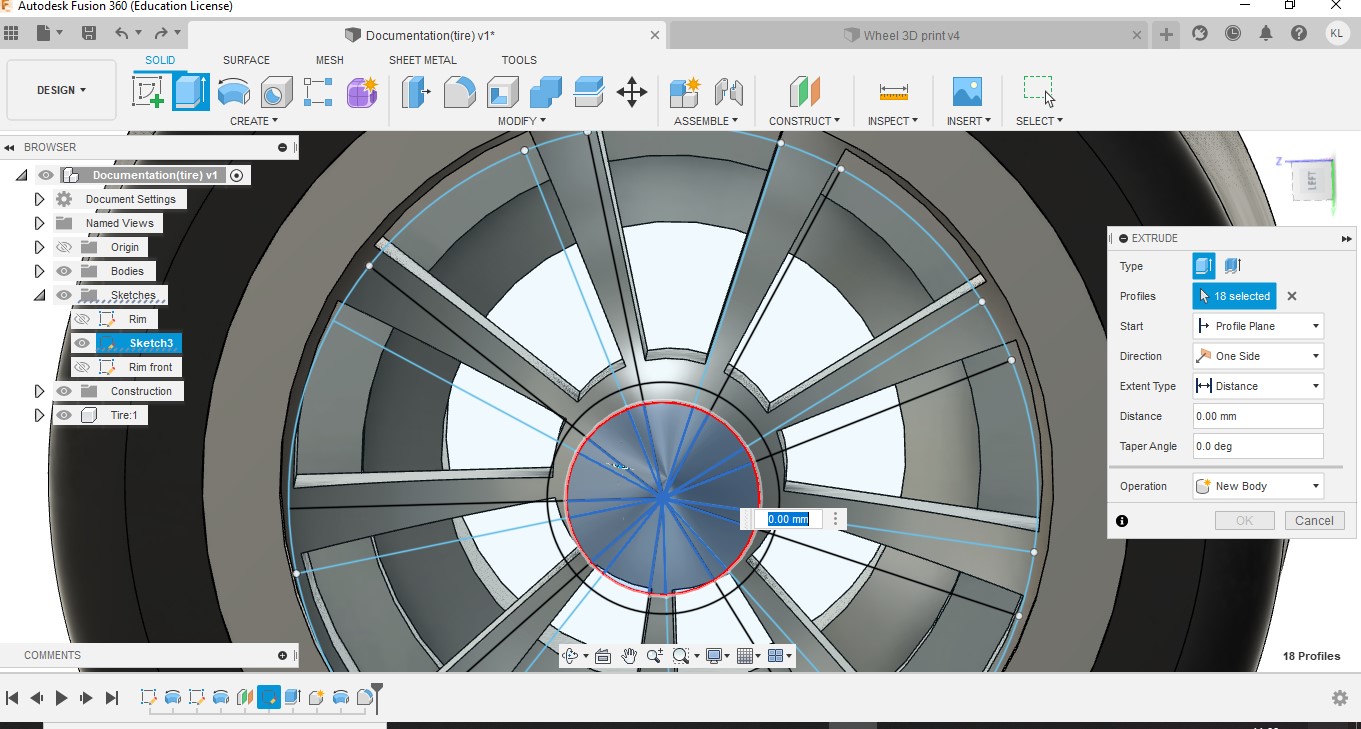Click the Zoom Window magnifier tool
The height and width of the screenshot is (729, 1361).
click(x=683, y=656)
